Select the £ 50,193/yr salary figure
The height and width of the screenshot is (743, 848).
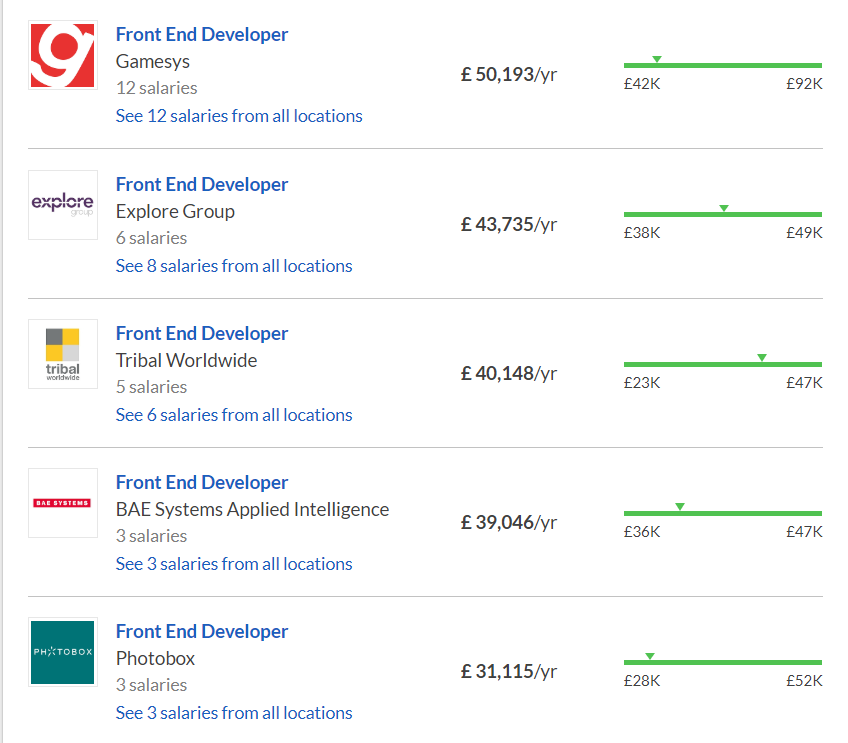[508, 75]
